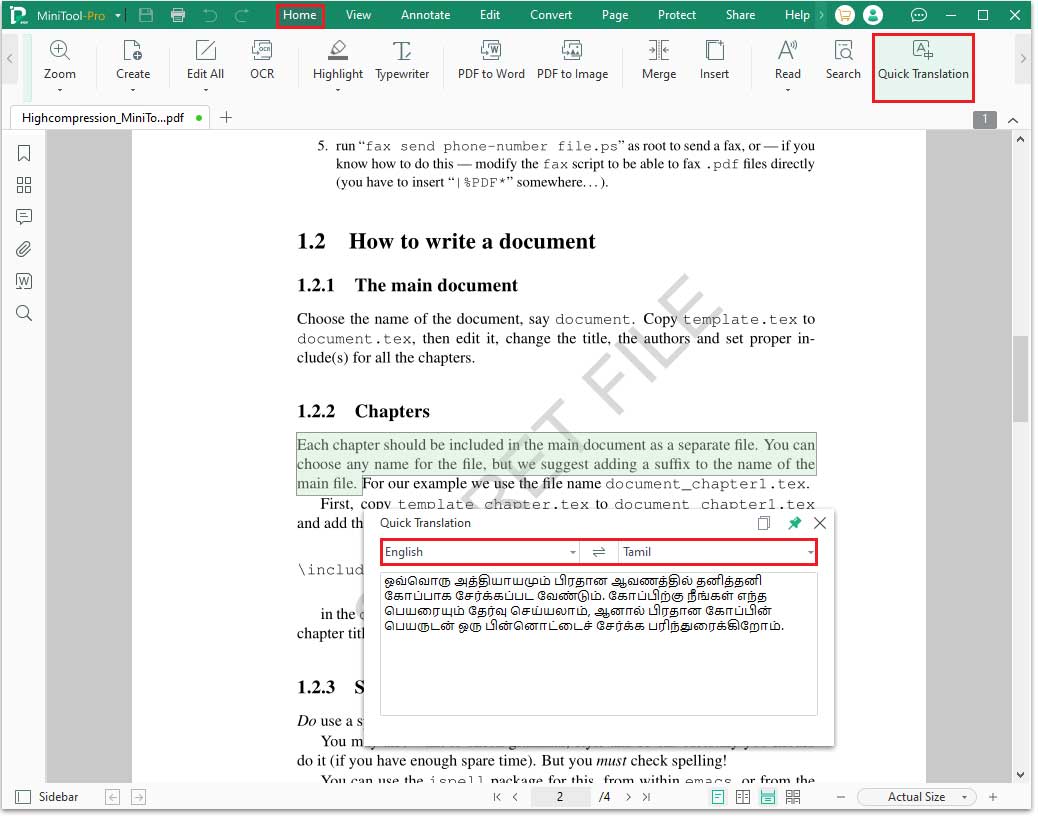The height and width of the screenshot is (816, 1038).
Task: Select the Create tool
Action: click(x=132, y=62)
